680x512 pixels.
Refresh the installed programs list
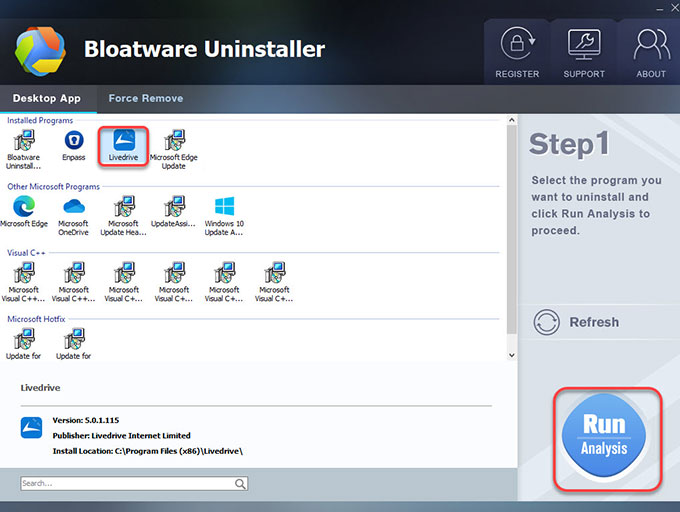pos(577,322)
